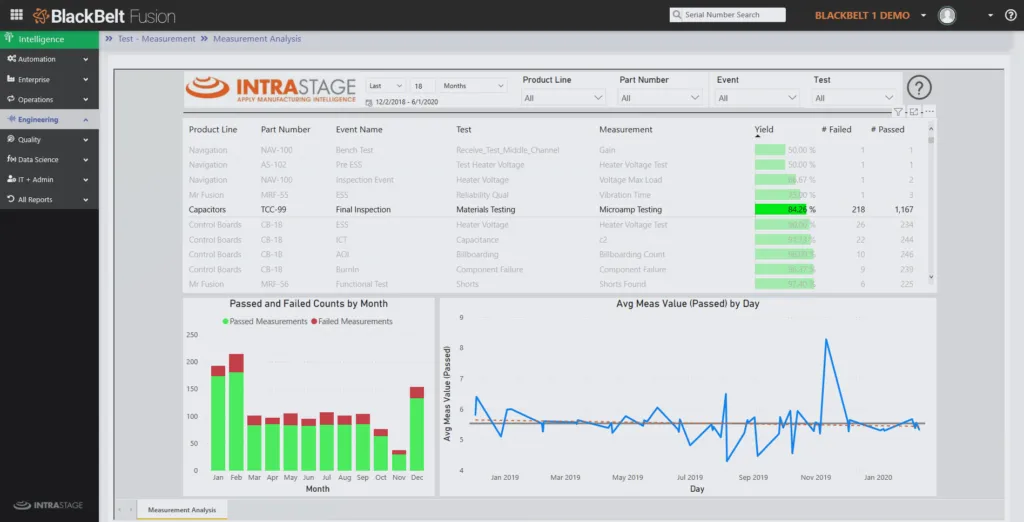
Task: Click the top bar help icon
Action: [1010, 15]
